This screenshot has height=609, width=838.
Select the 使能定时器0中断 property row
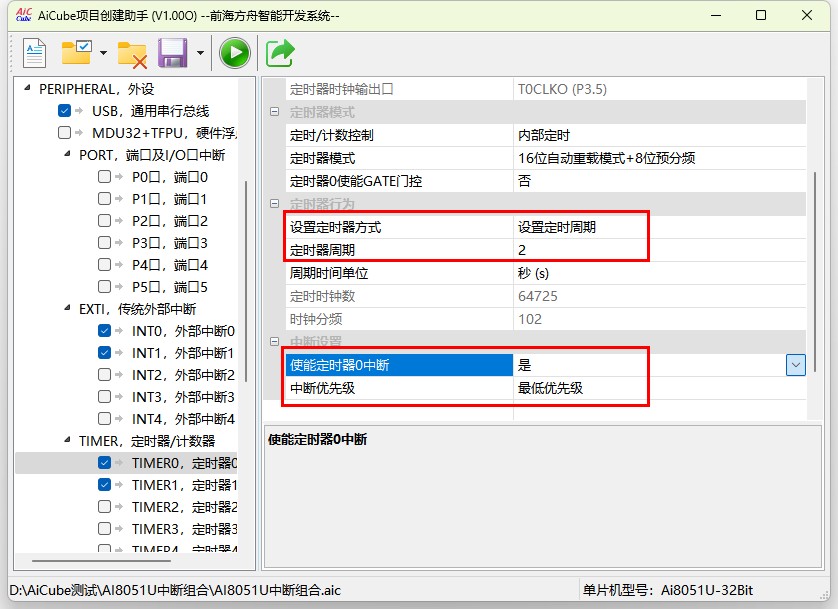399,365
